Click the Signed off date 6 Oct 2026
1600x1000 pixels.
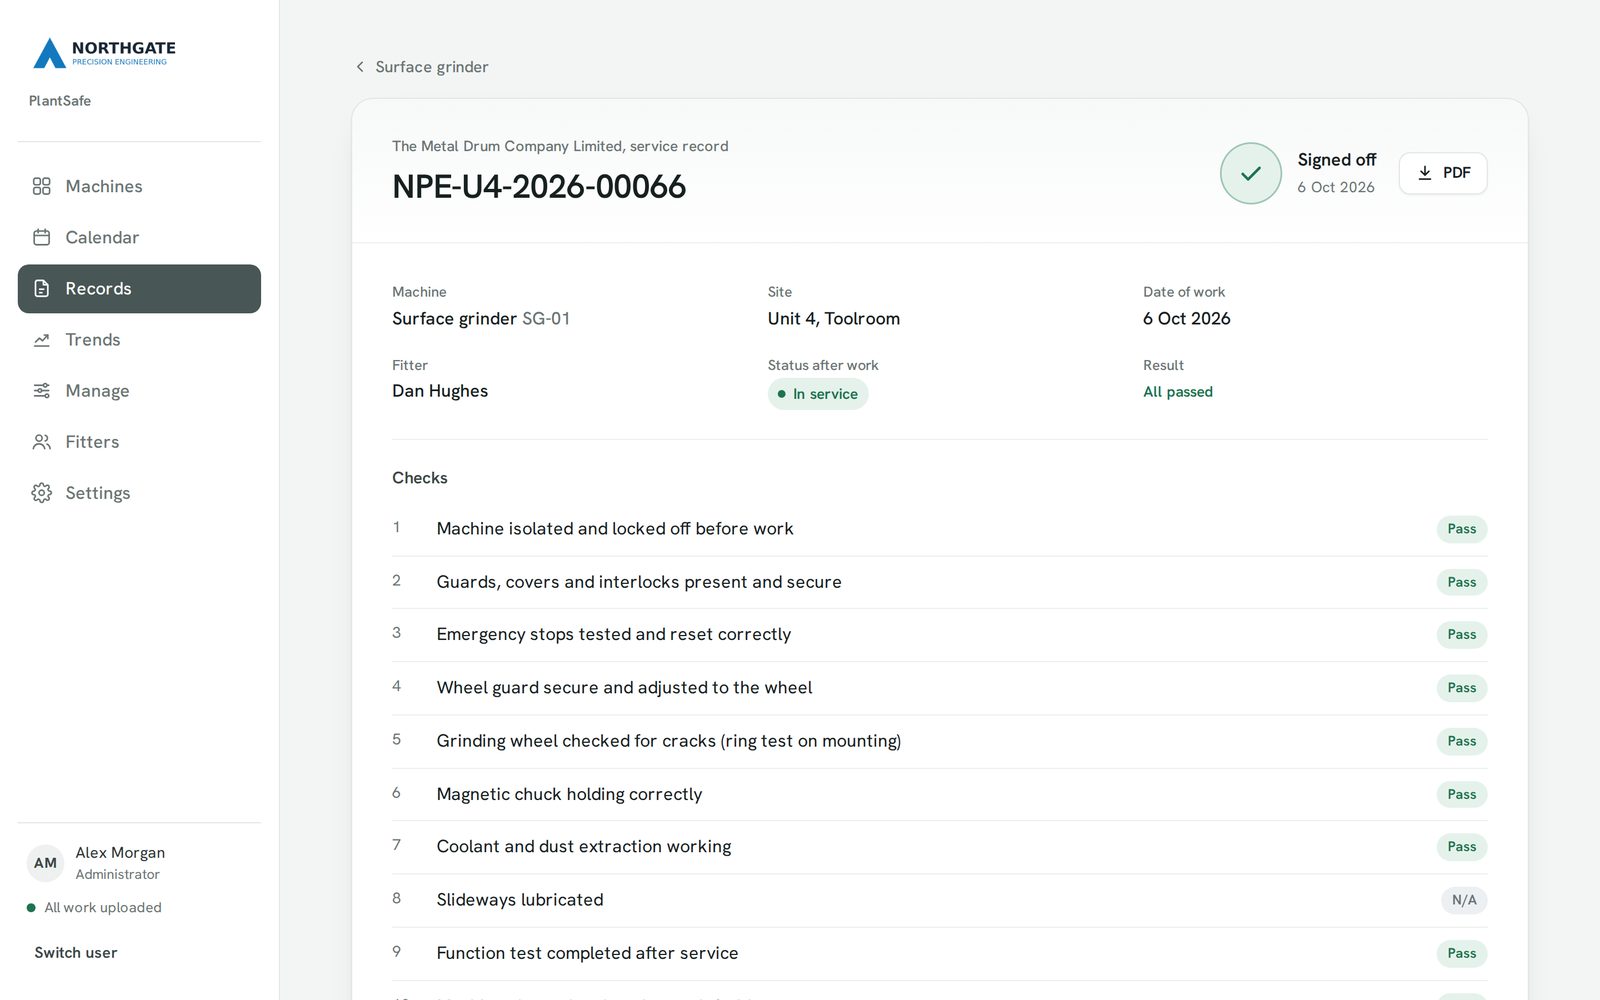pyautogui.click(x=1336, y=187)
